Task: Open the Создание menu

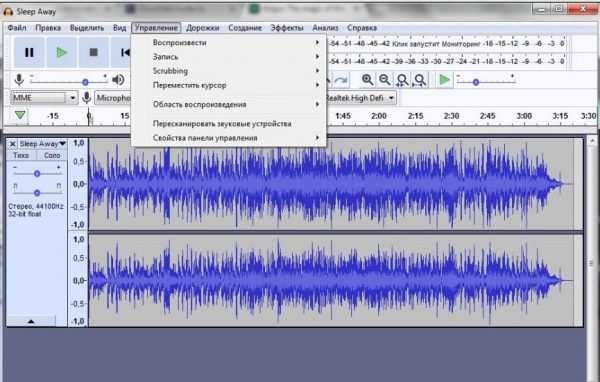Action: 245,28
